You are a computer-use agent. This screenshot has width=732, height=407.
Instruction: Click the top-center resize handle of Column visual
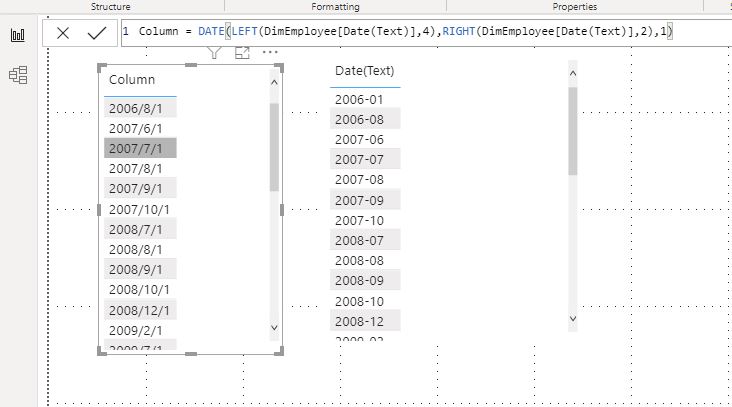(191, 65)
